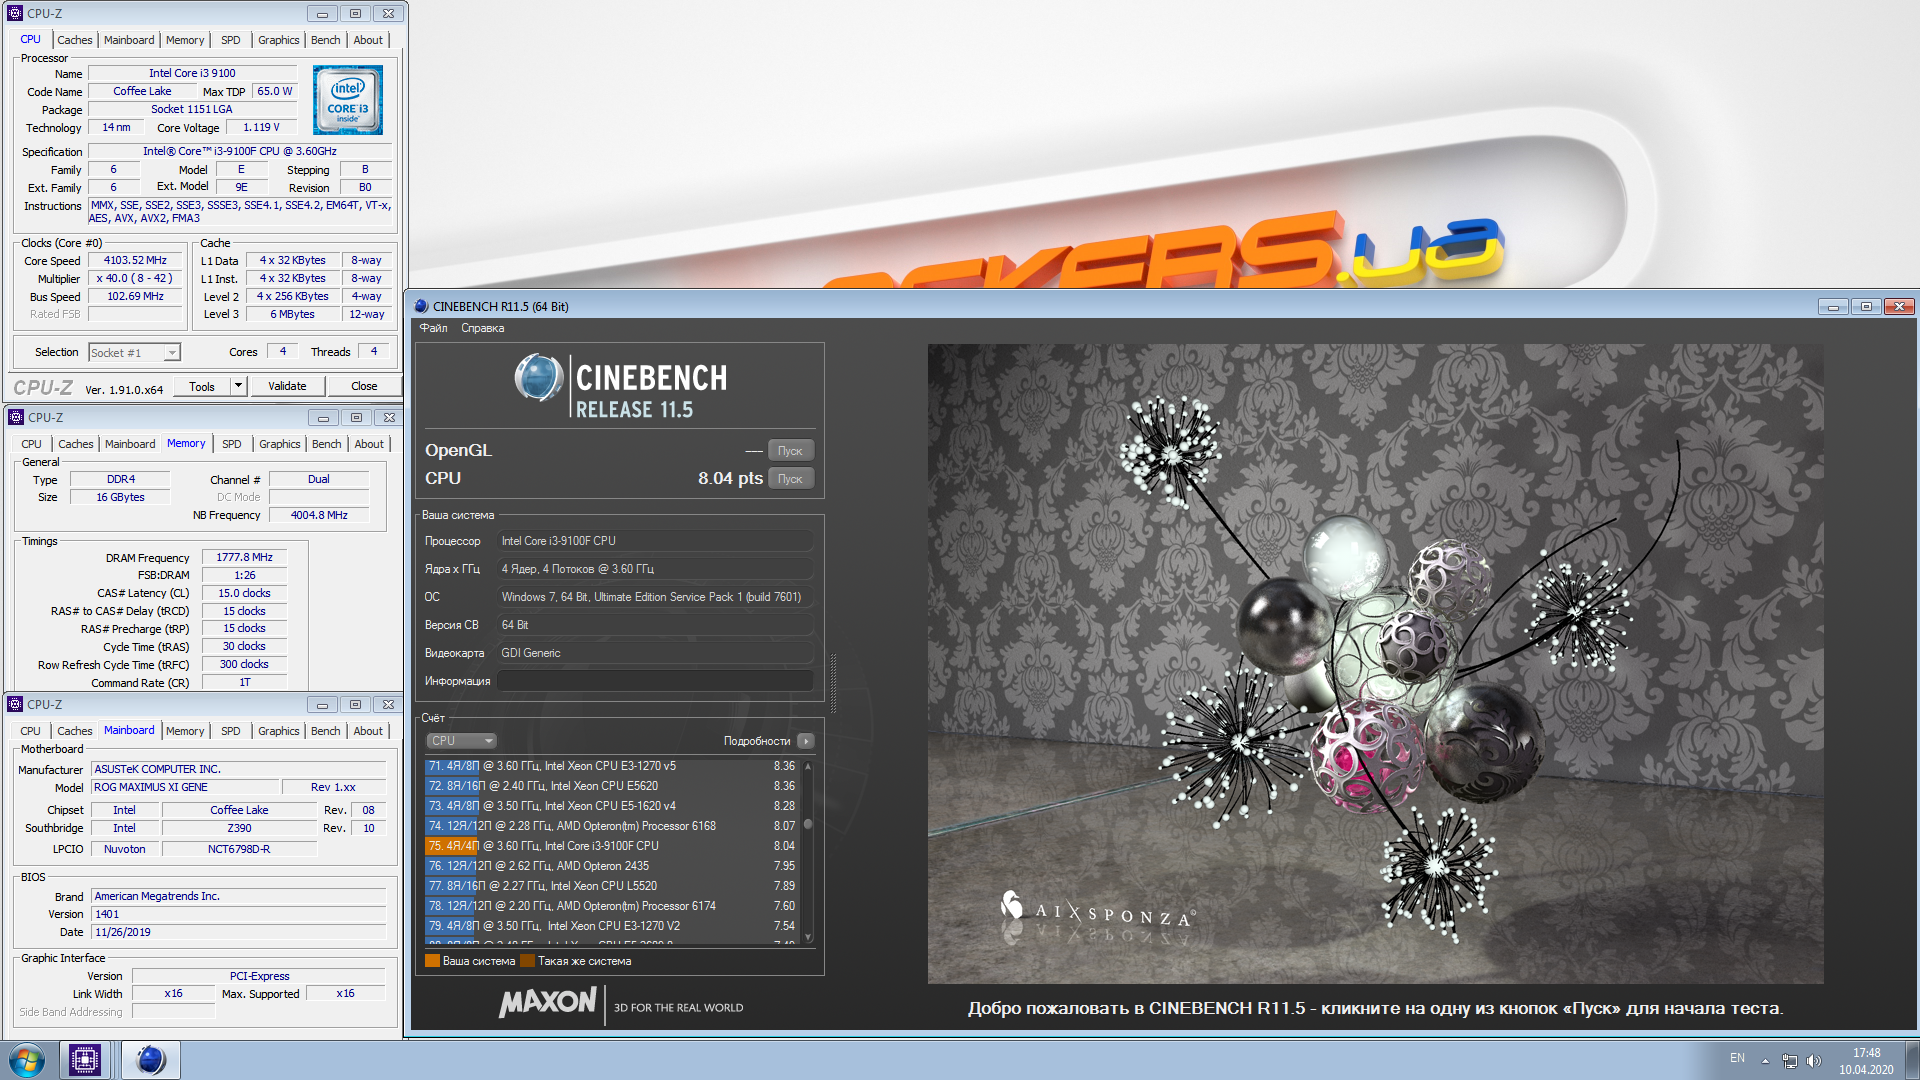Click the Такая же система legend swatch

tap(527, 961)
